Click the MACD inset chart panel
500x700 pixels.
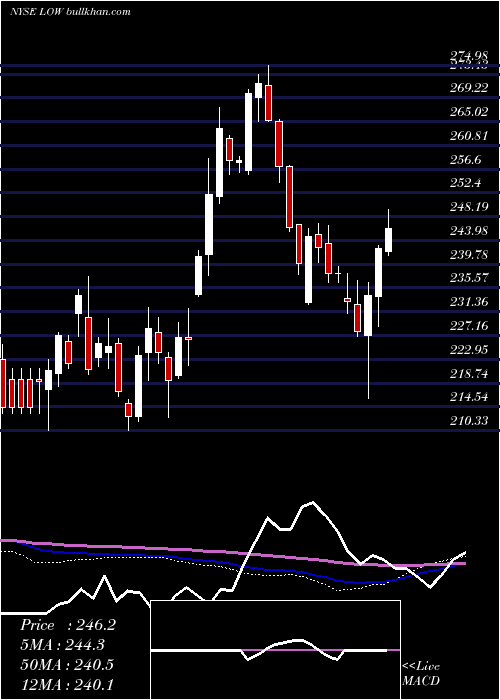(276, 650)
